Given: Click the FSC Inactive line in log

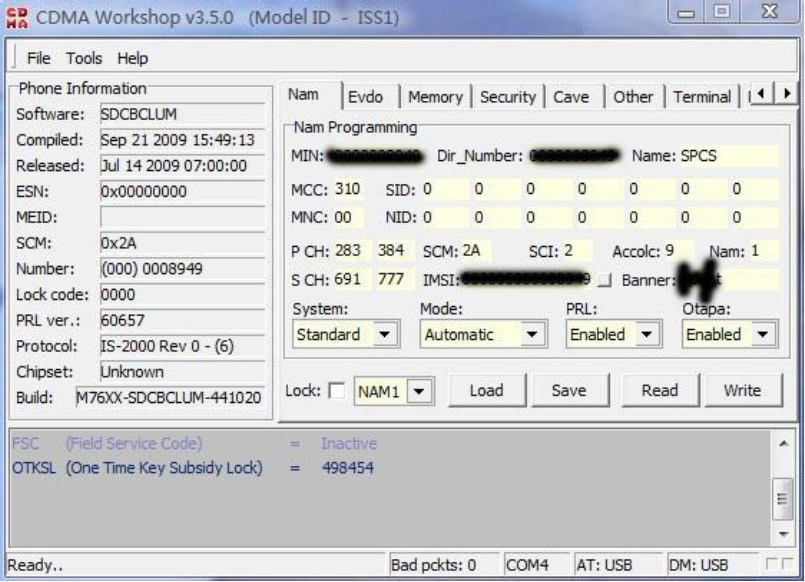Looking at the screenshot, I should [x=194, y=443].
